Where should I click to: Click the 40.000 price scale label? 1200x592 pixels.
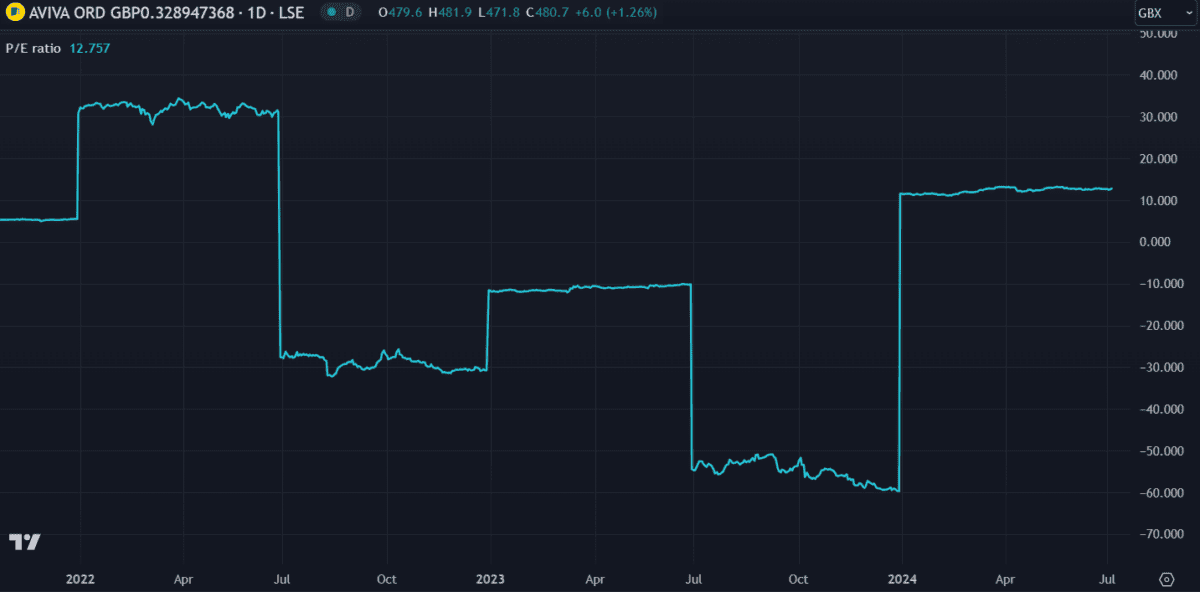tap(1159, 75)
